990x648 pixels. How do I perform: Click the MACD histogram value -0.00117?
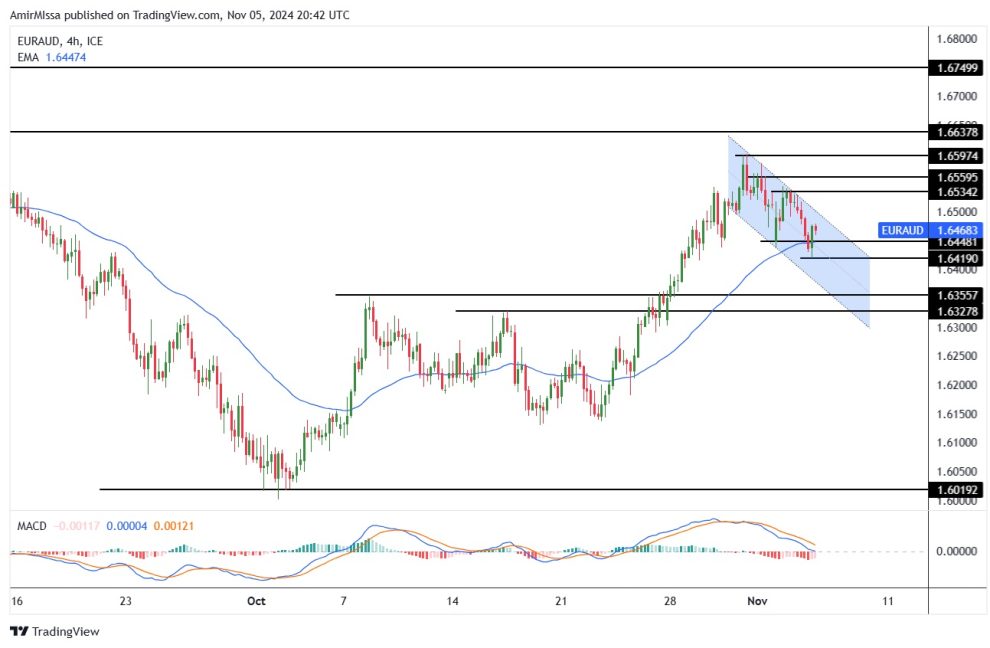[77, 525]
